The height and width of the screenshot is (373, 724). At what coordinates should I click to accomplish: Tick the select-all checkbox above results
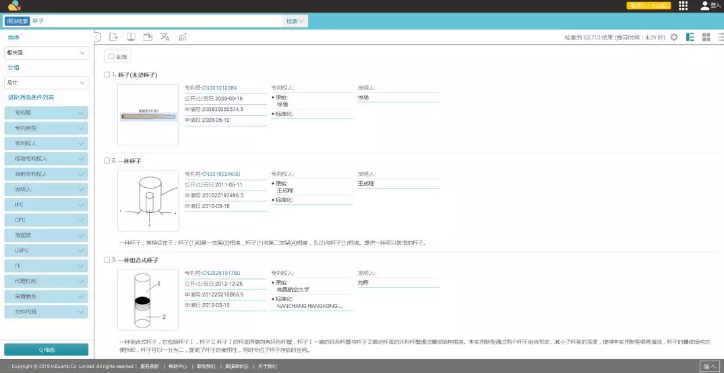point(111,56)
